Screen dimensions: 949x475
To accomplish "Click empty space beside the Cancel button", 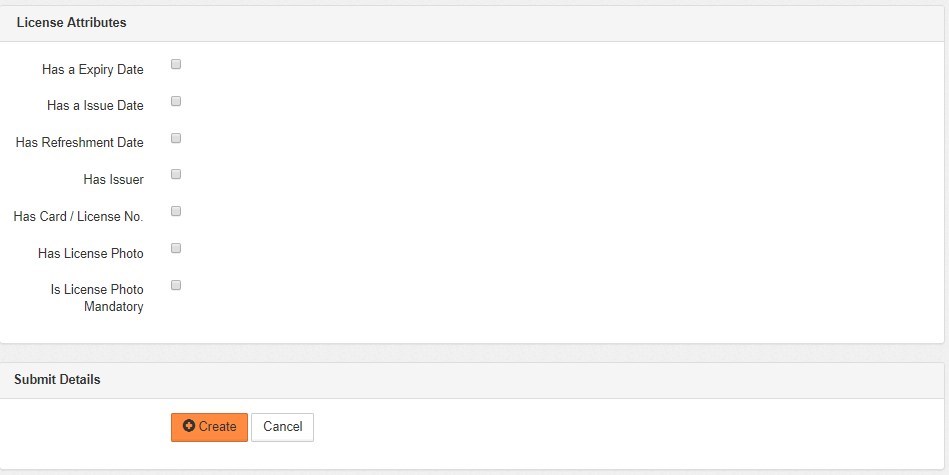I will click(600, 428).
